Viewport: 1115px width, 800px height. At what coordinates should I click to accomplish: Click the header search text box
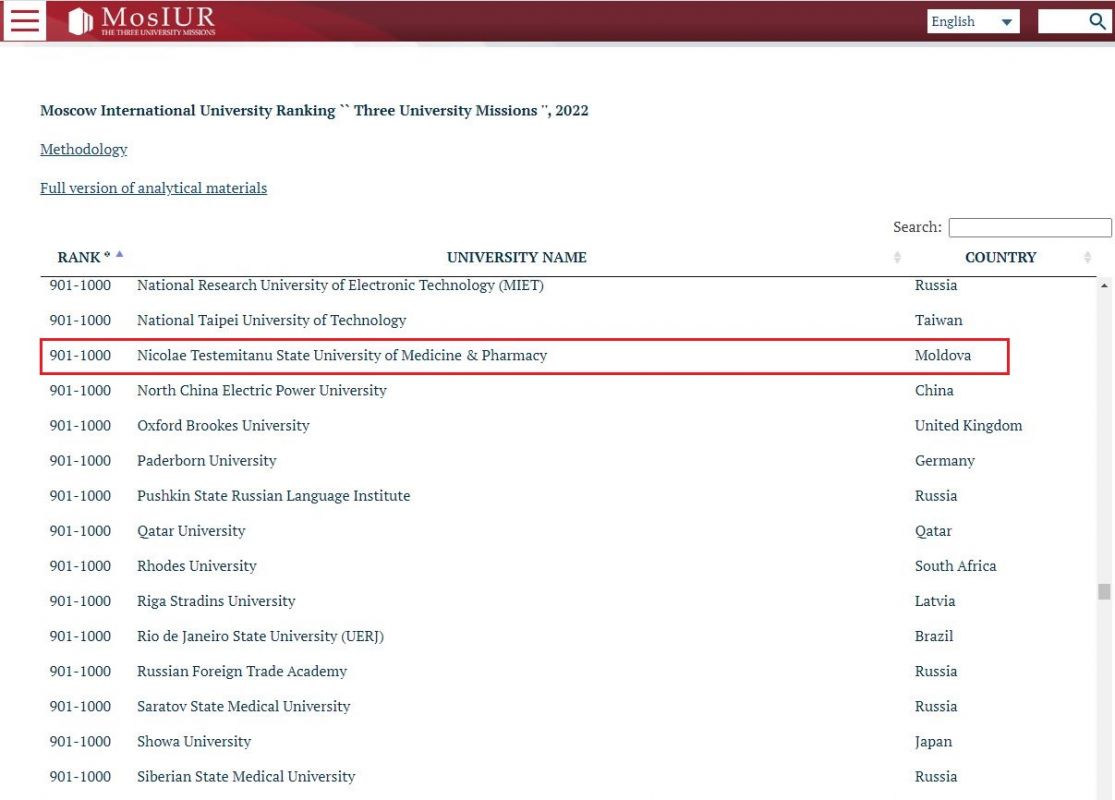(1061, 22)
